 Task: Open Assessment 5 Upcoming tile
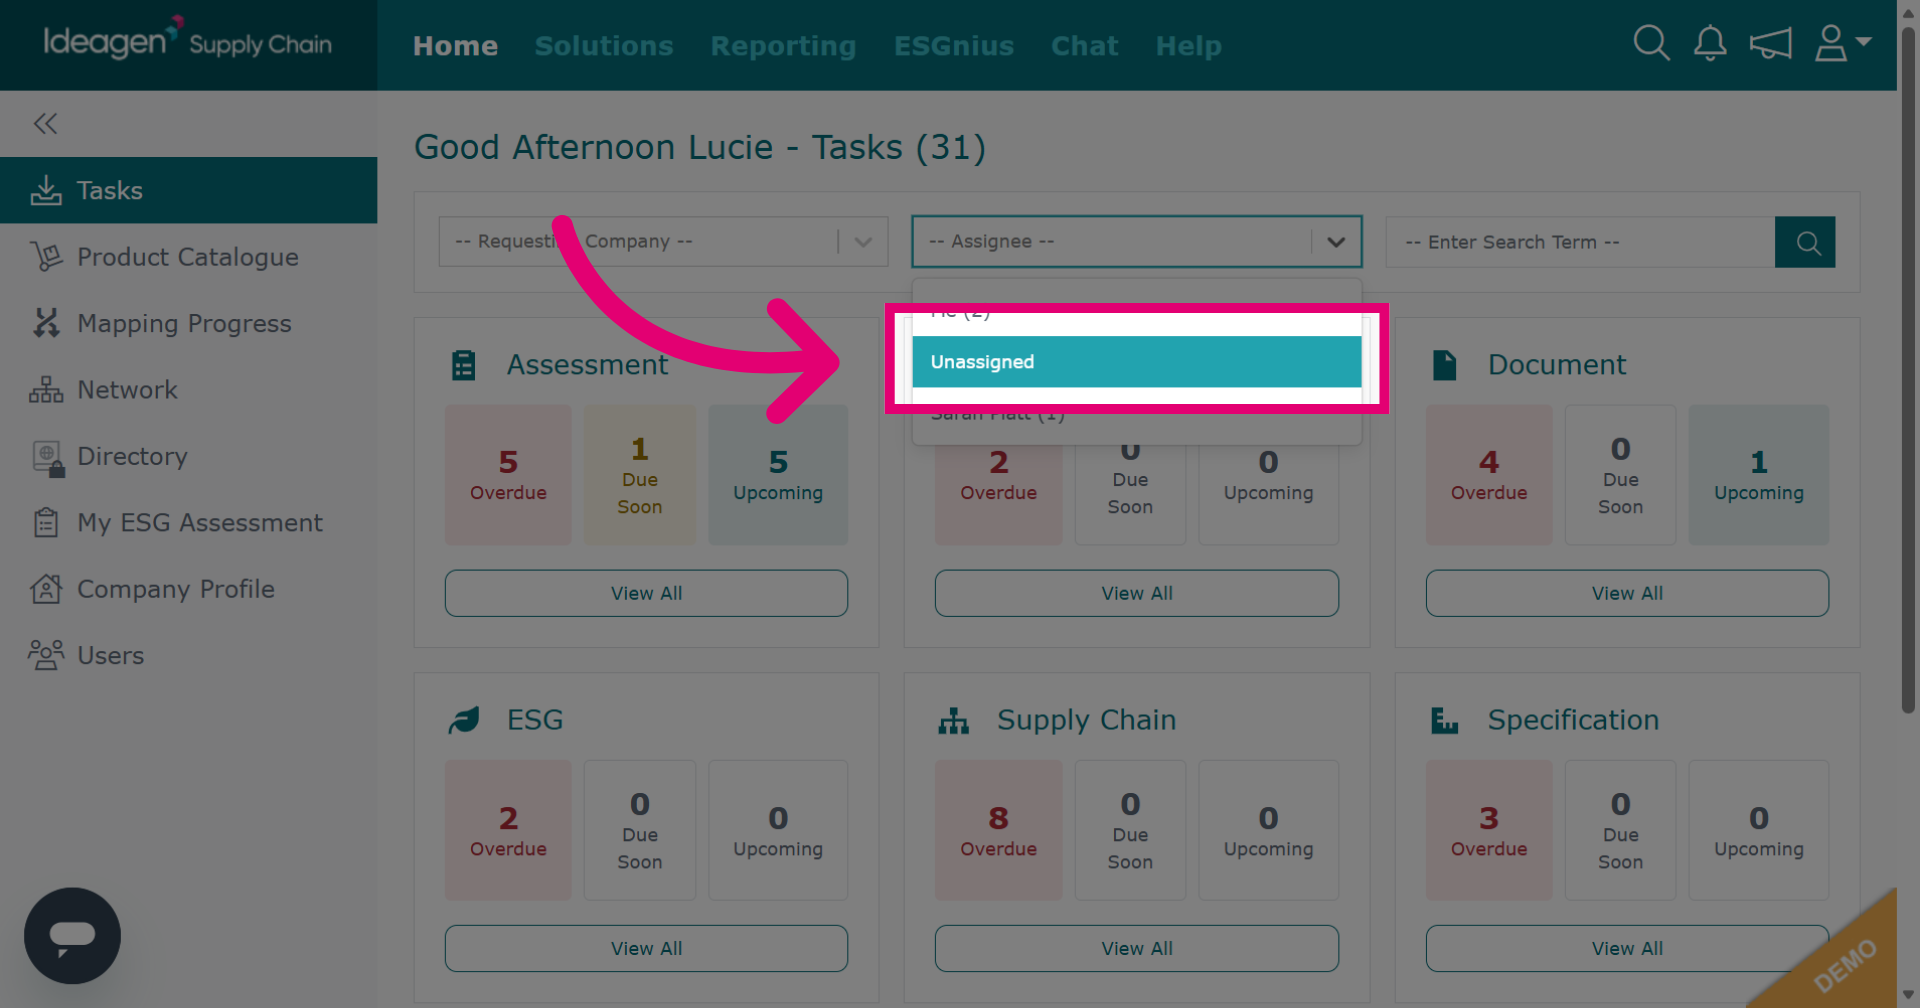click(x=778, y=475)
